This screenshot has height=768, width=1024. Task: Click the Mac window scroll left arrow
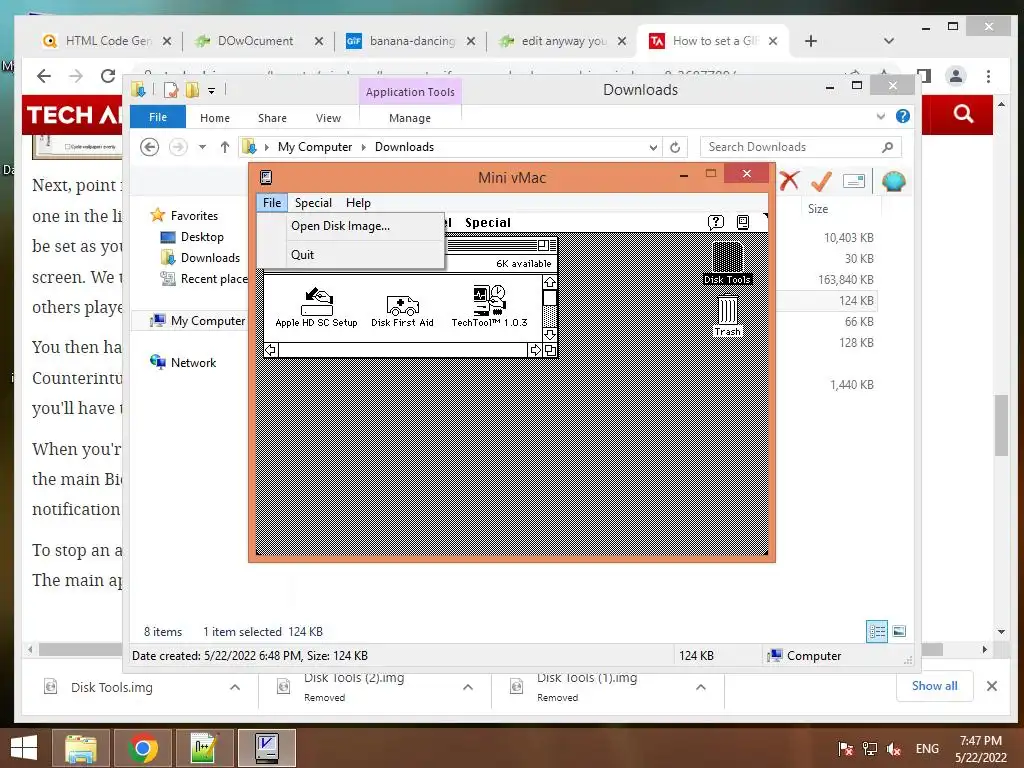271,350
